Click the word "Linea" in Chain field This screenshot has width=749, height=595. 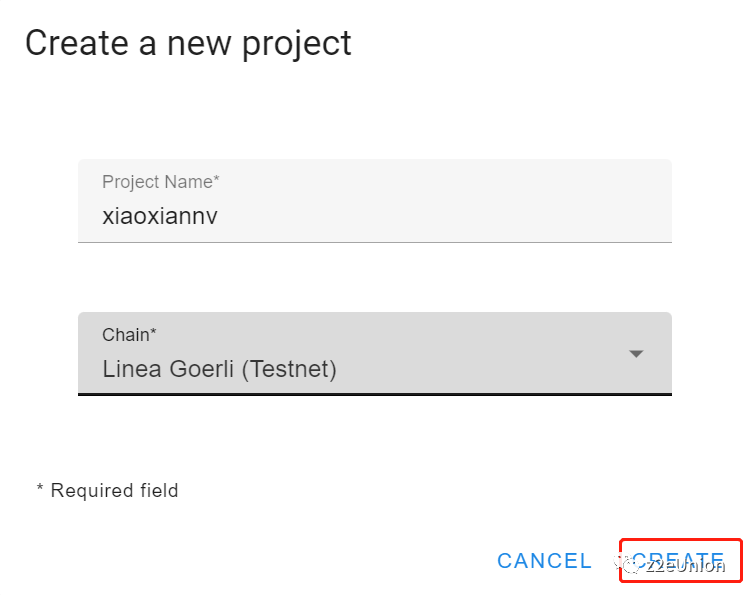pyautogui.click(x=130, y=369)
